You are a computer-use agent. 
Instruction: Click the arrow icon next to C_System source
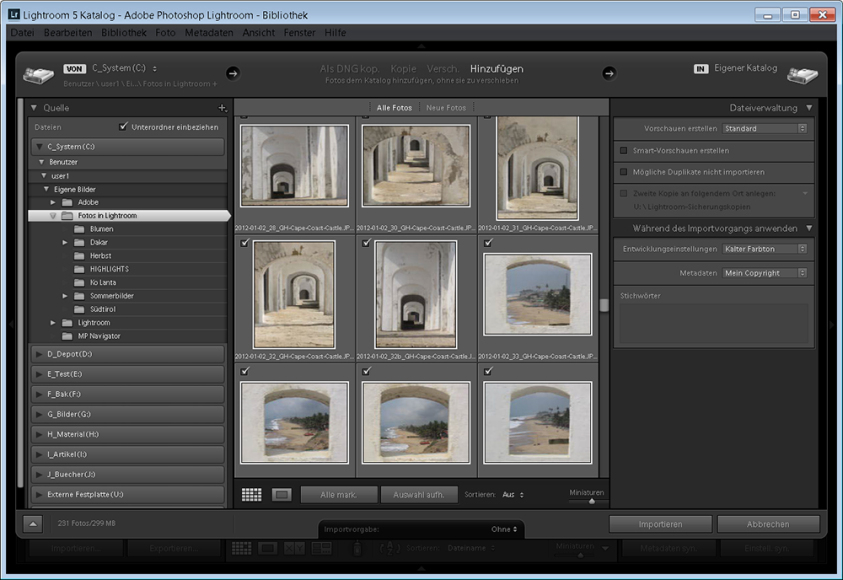pyautogui.click(x=232, y=72)
